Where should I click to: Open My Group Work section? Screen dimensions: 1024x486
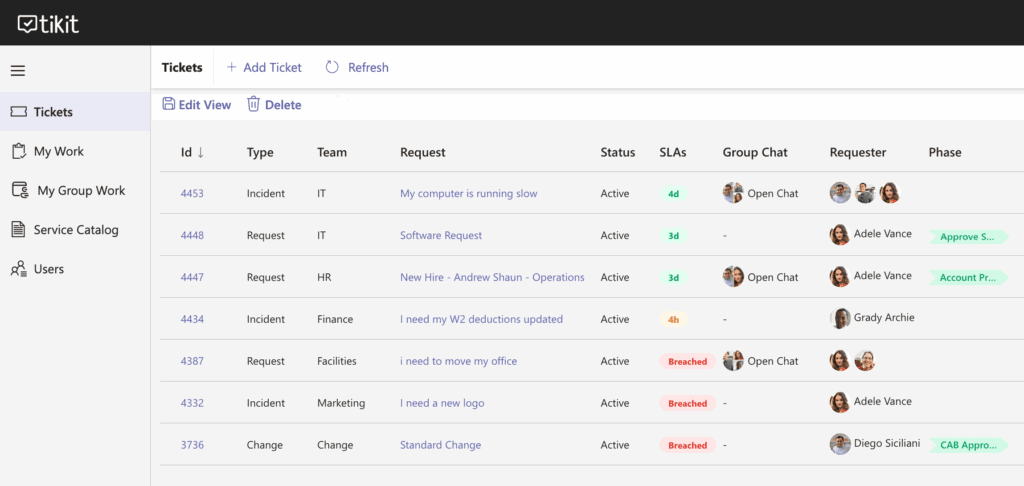click(81, 190)
